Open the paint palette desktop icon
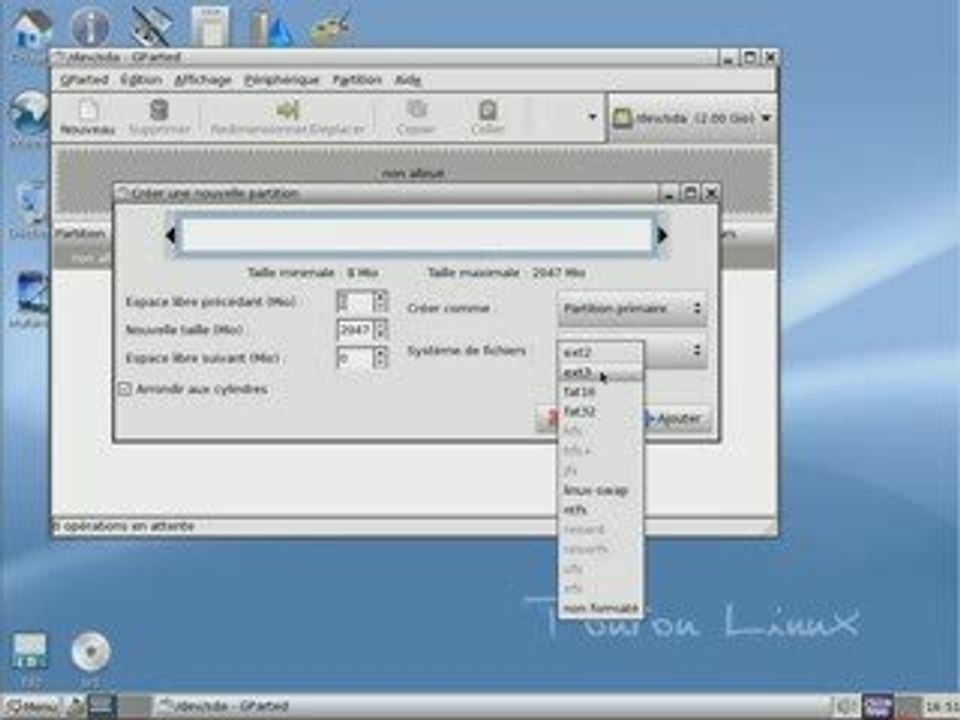Image resolution: width=960 pixels, height=720 pixels. coord(331,27)
